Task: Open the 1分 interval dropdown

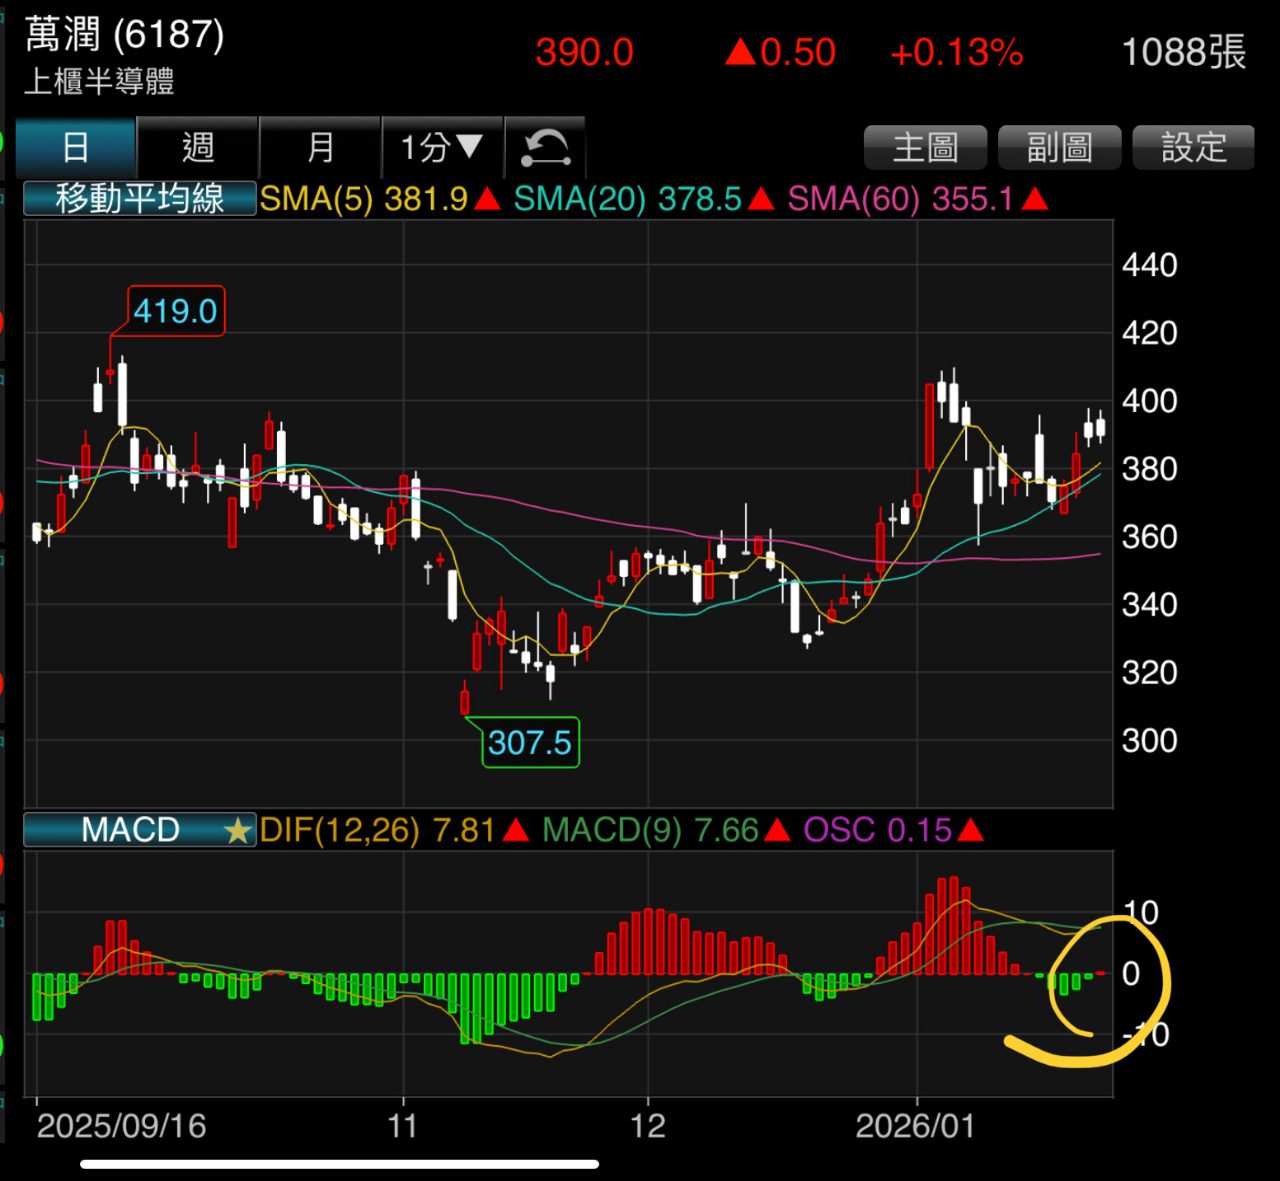Action: 442,148
